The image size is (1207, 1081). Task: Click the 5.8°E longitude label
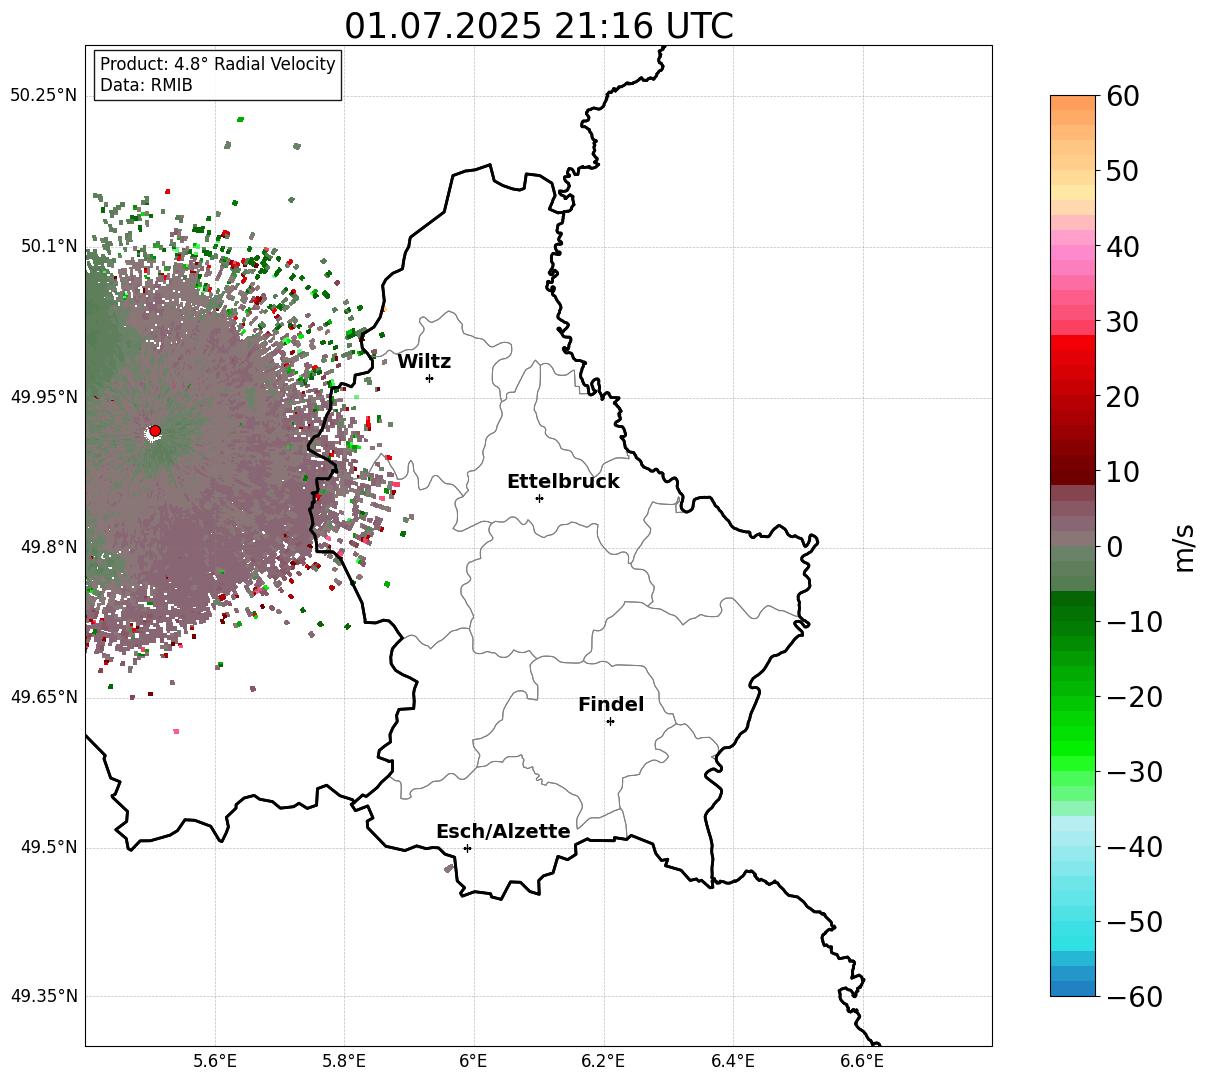(x=345, y=1060)
